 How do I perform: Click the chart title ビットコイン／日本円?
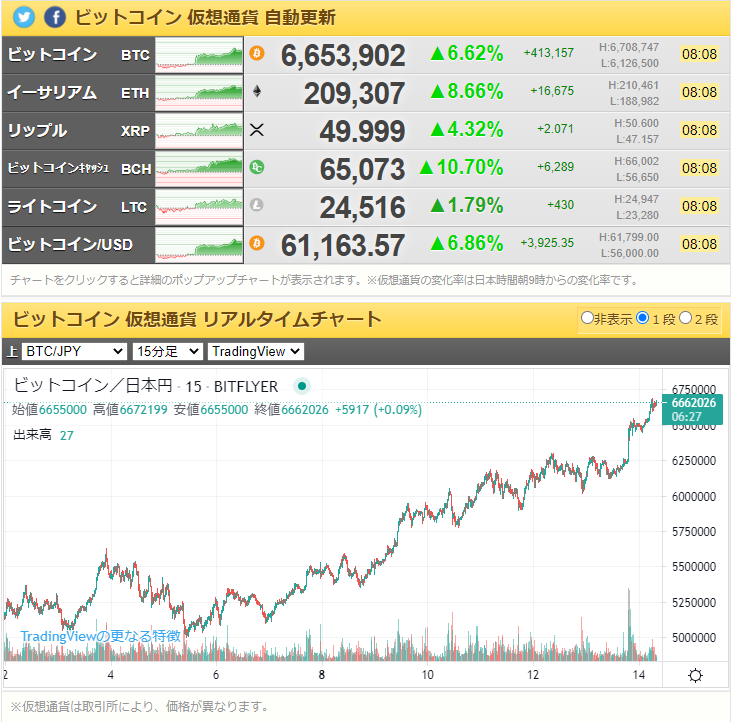93,386
